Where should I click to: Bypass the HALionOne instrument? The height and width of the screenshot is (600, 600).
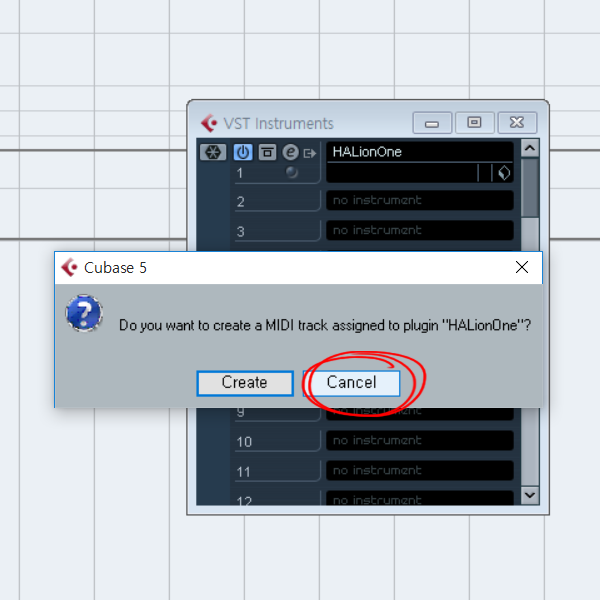(267, 152)
